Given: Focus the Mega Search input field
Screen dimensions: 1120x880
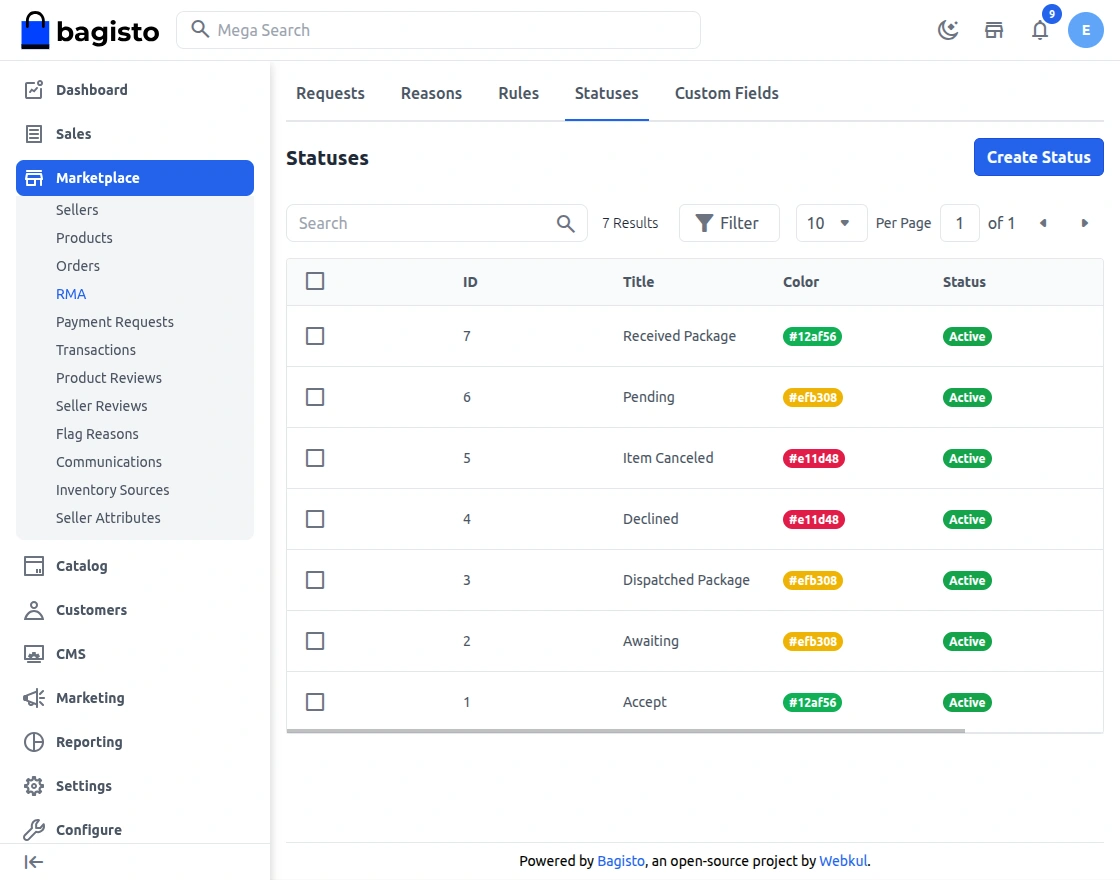Looking at the screenshot, I should tap(450, 30).
